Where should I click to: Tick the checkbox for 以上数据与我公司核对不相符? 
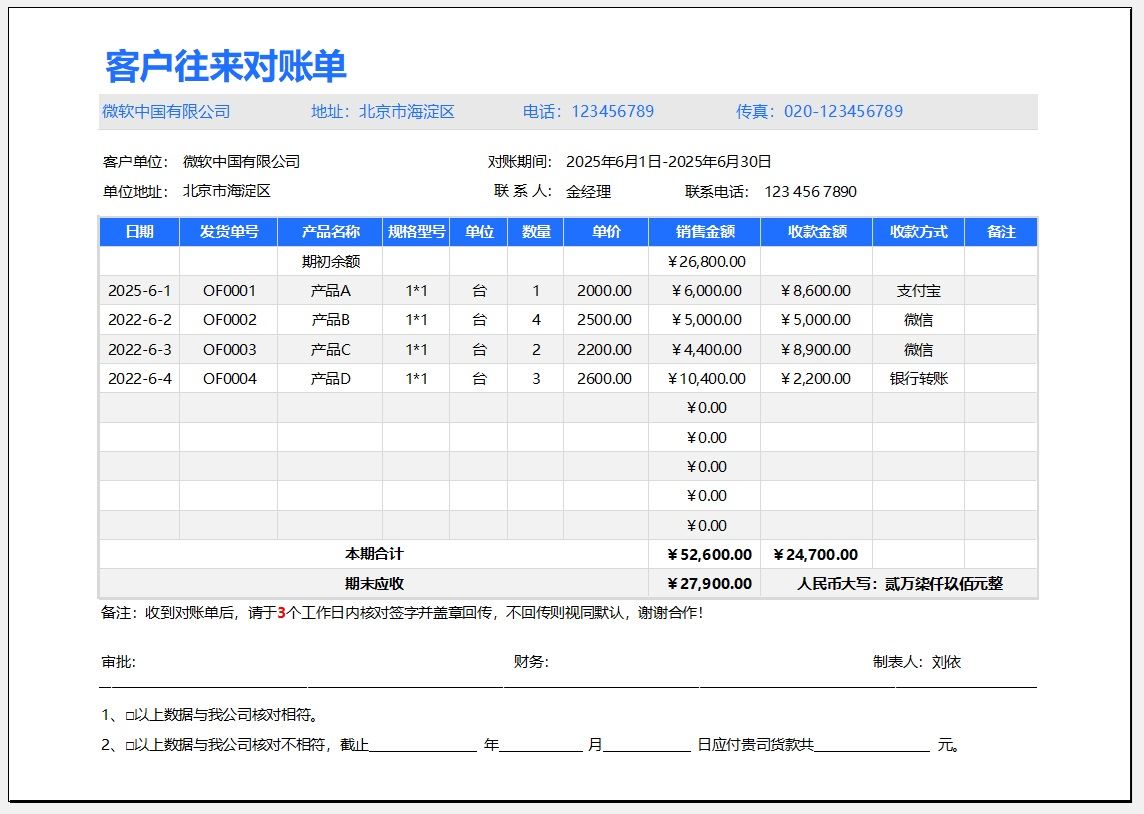tap(130, 745)
